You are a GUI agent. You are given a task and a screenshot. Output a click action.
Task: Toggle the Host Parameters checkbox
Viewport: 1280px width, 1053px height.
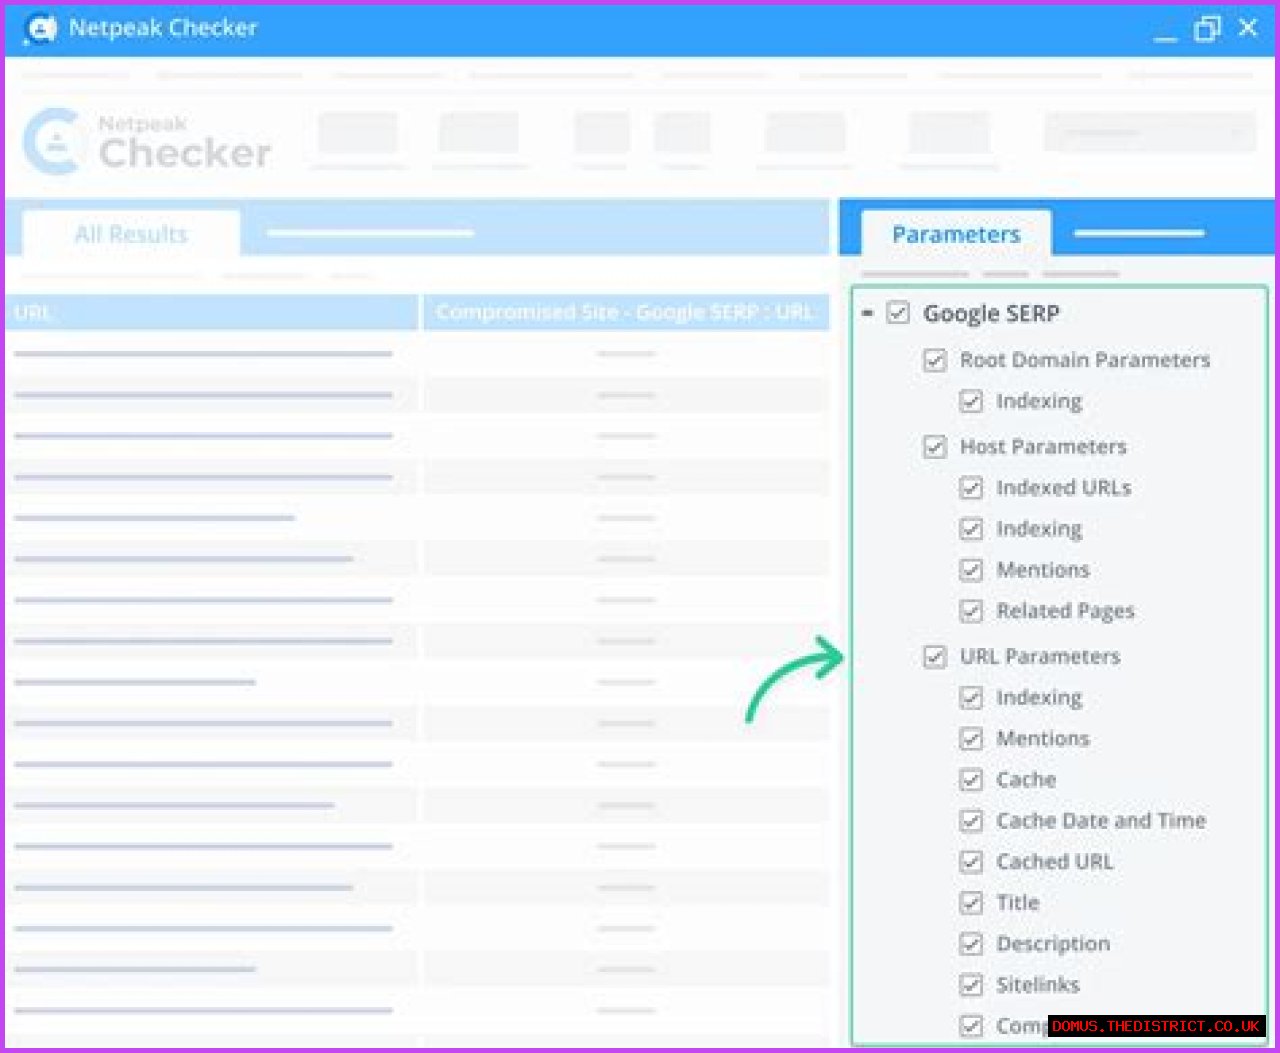coord(935,447)
